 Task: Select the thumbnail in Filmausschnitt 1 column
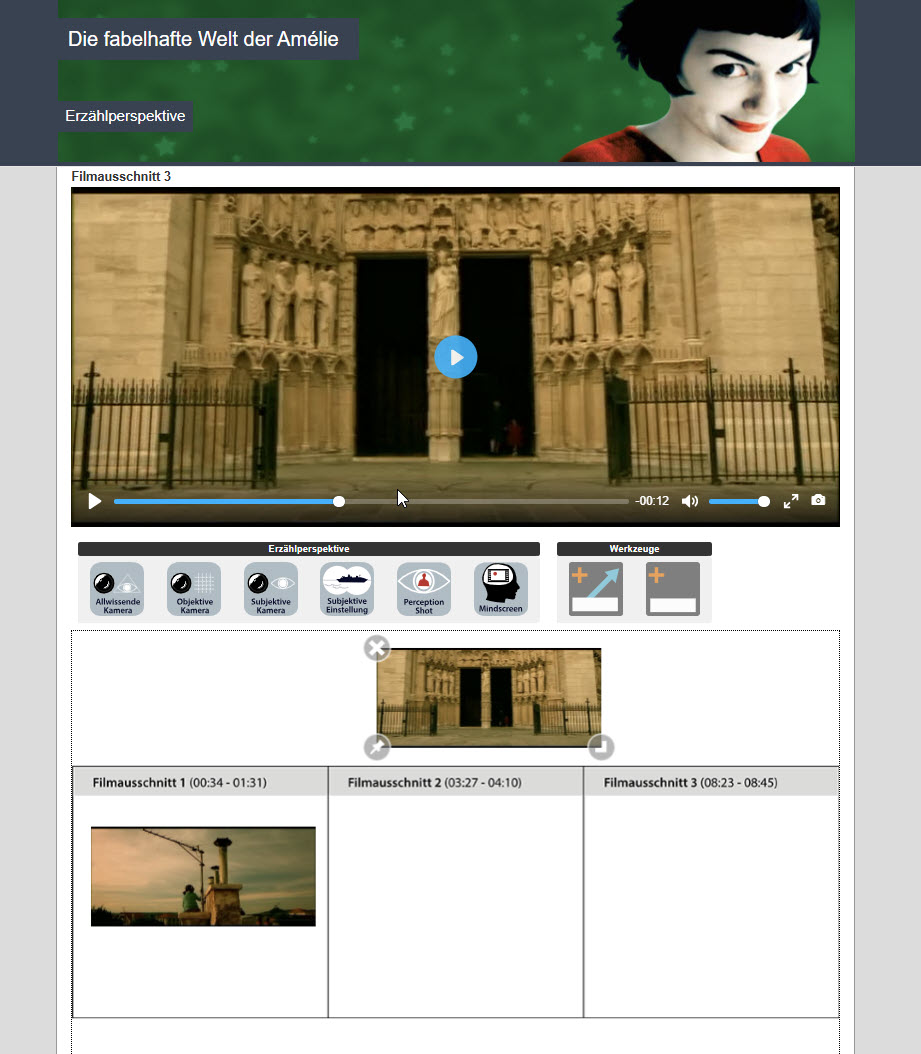pos(203,876)
